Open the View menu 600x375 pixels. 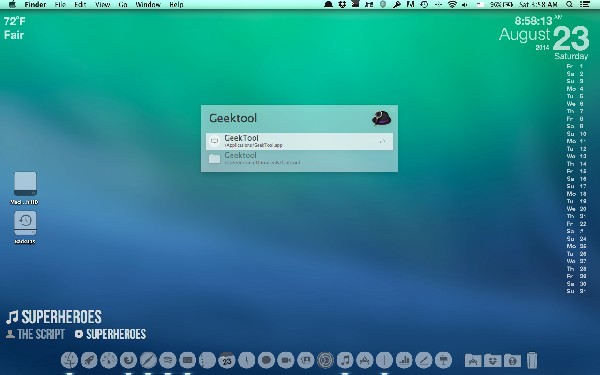[x=102, y=5]
